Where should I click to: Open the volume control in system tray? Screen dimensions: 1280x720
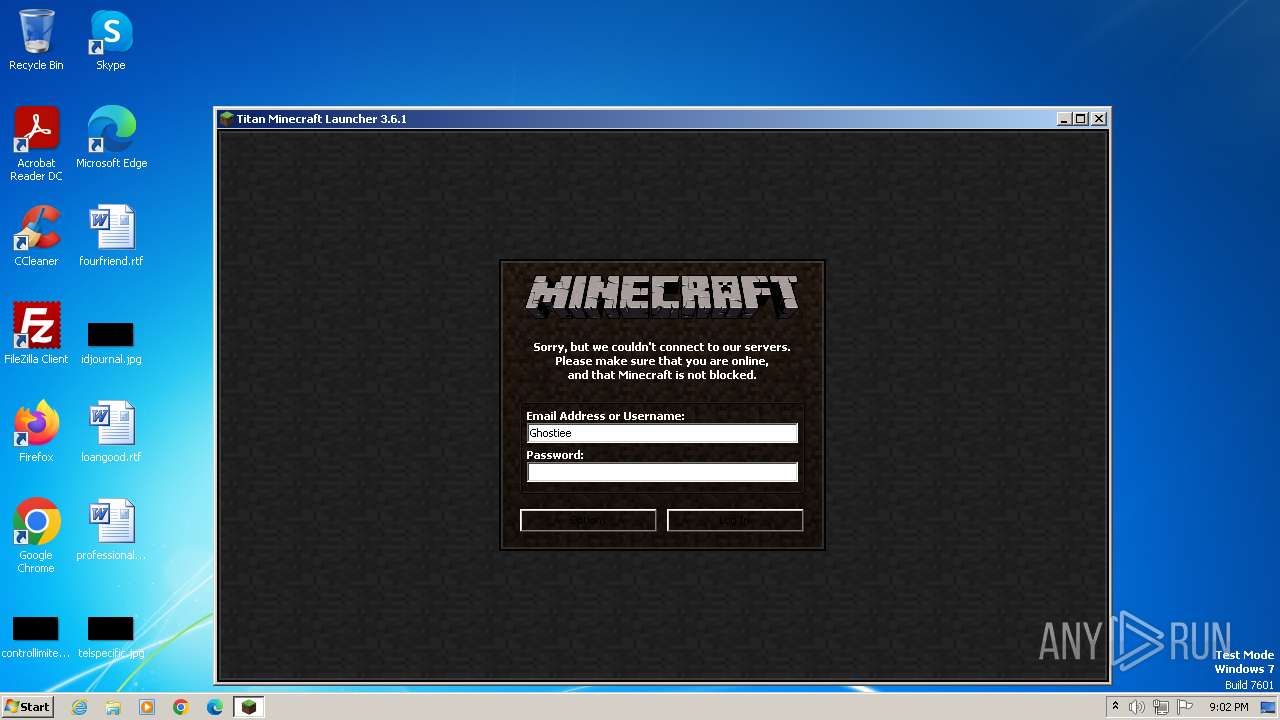click(x=1136, y=707)
